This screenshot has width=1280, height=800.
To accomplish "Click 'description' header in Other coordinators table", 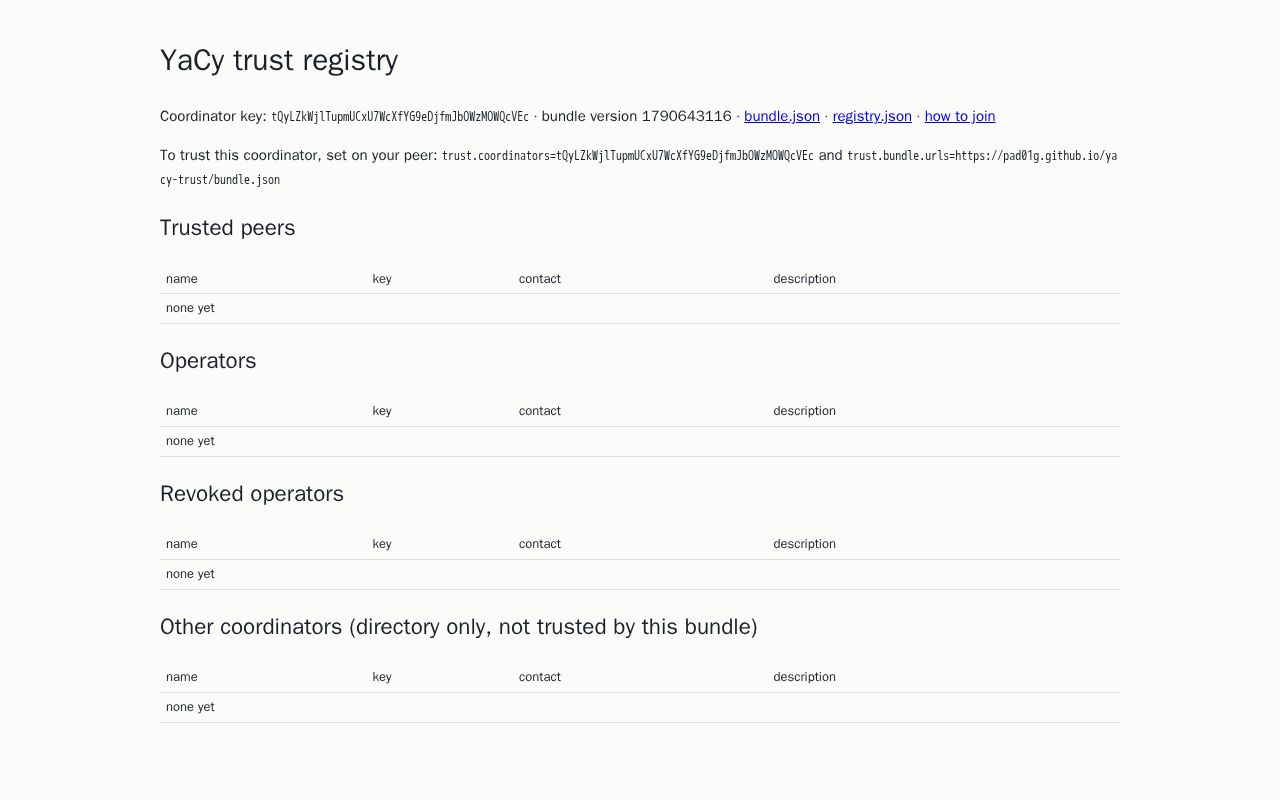I will (804, 677).
